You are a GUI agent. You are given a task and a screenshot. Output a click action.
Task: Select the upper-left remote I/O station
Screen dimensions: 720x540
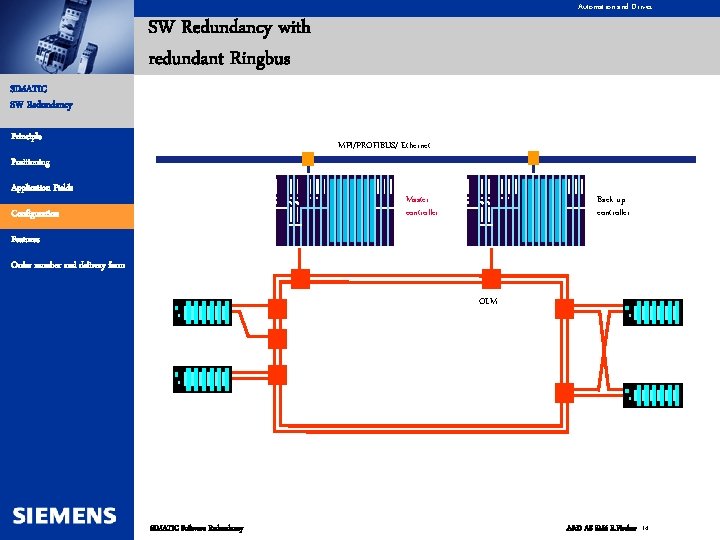[x=202, y=312]
